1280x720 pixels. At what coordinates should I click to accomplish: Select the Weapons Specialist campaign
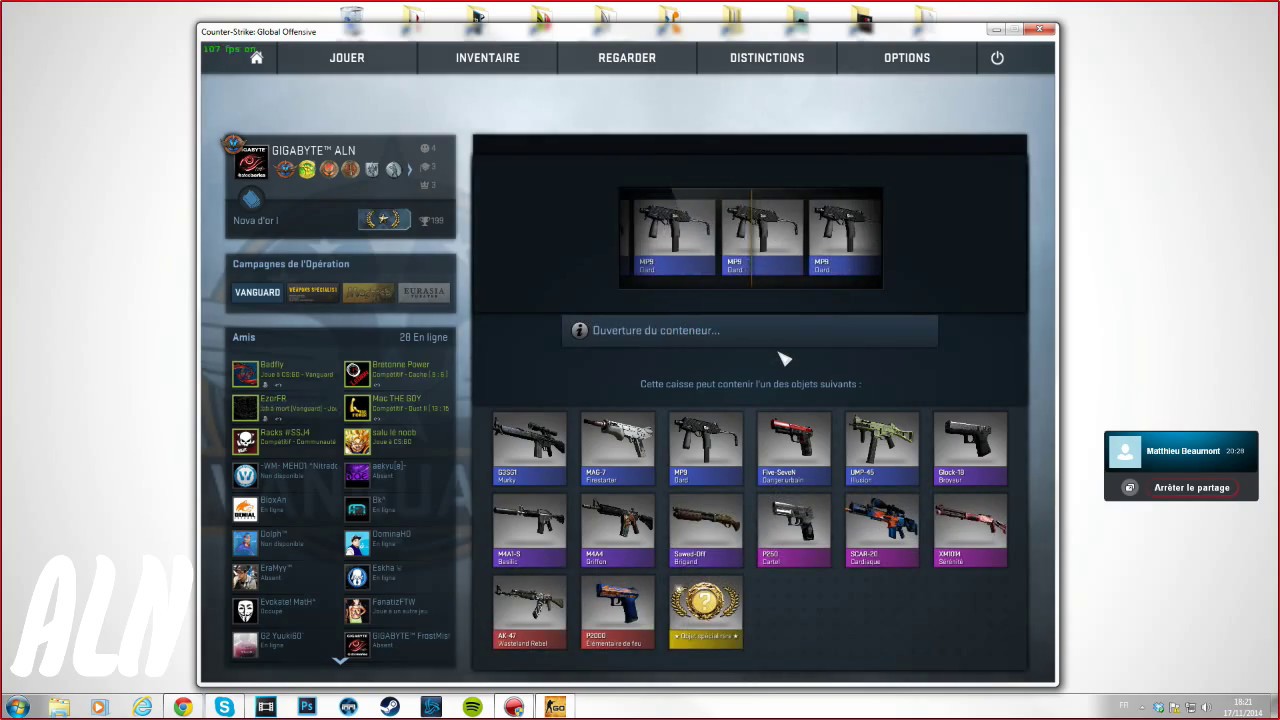[x=312, y=292]
